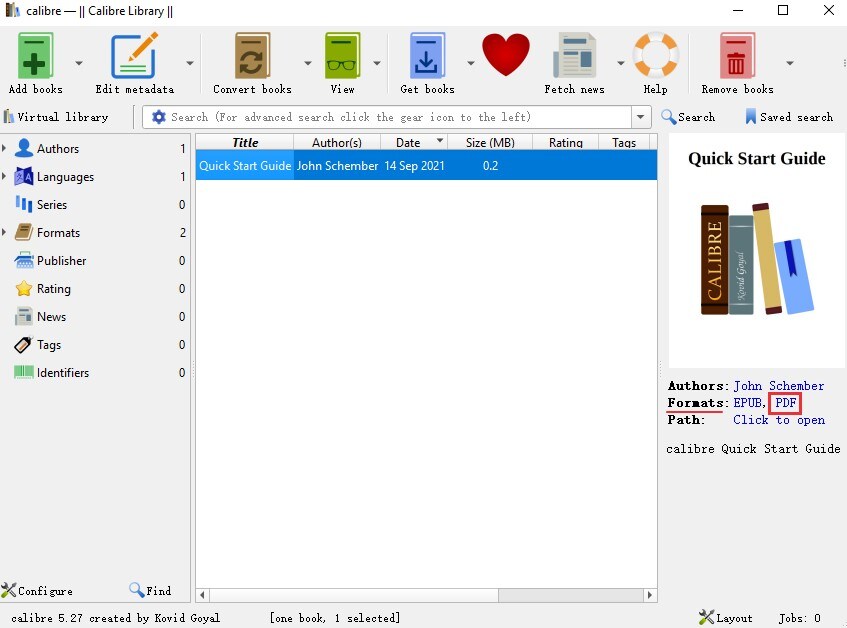Click the 14 Sep 2021 date cell
The height and width of the screenshot is (628, 847).
pyautogui.click(x=414, y=165)
